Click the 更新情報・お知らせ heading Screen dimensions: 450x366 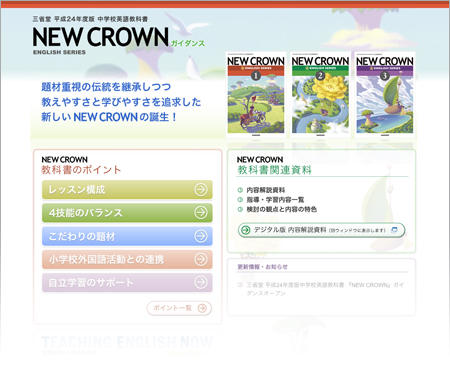[262, 267]
